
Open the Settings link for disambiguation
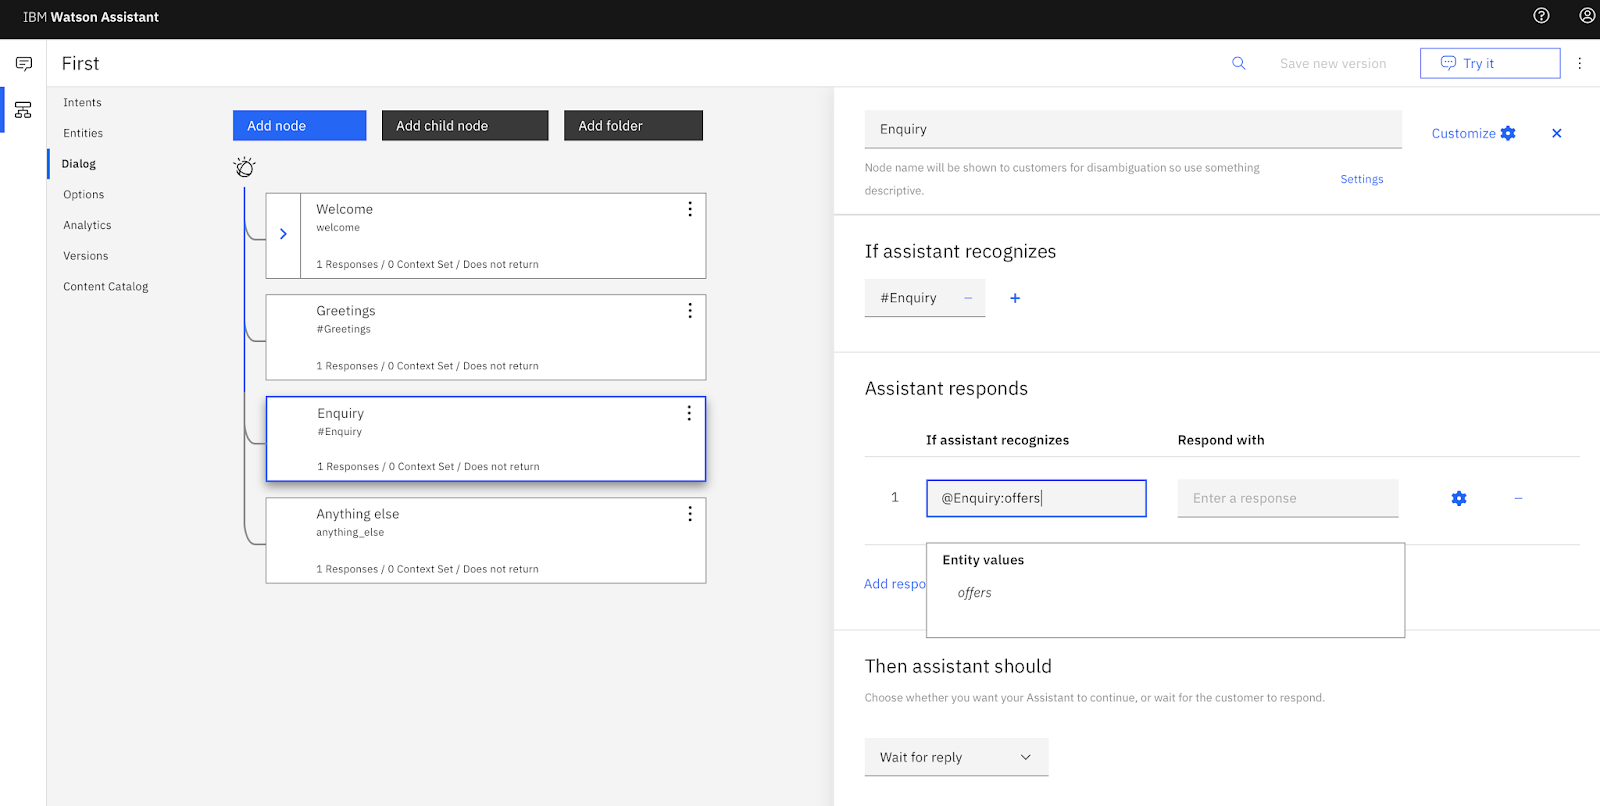coord(1361,179)
